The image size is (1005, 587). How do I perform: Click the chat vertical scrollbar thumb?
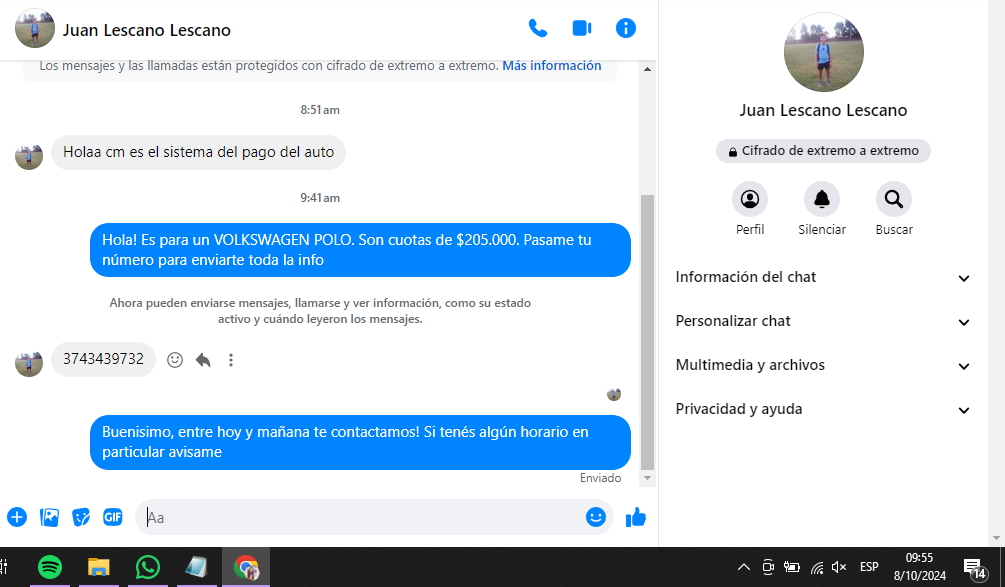[x=647, y=332]
